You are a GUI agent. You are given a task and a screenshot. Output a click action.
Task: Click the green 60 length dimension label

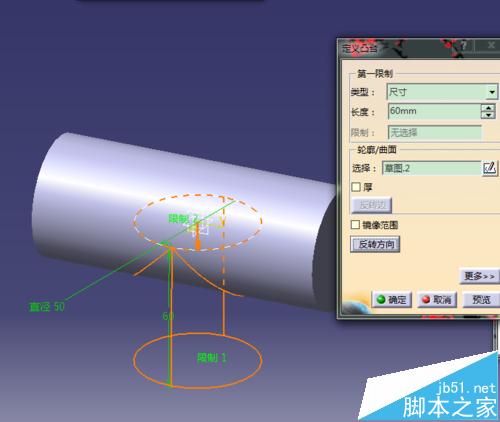[168, 316]
